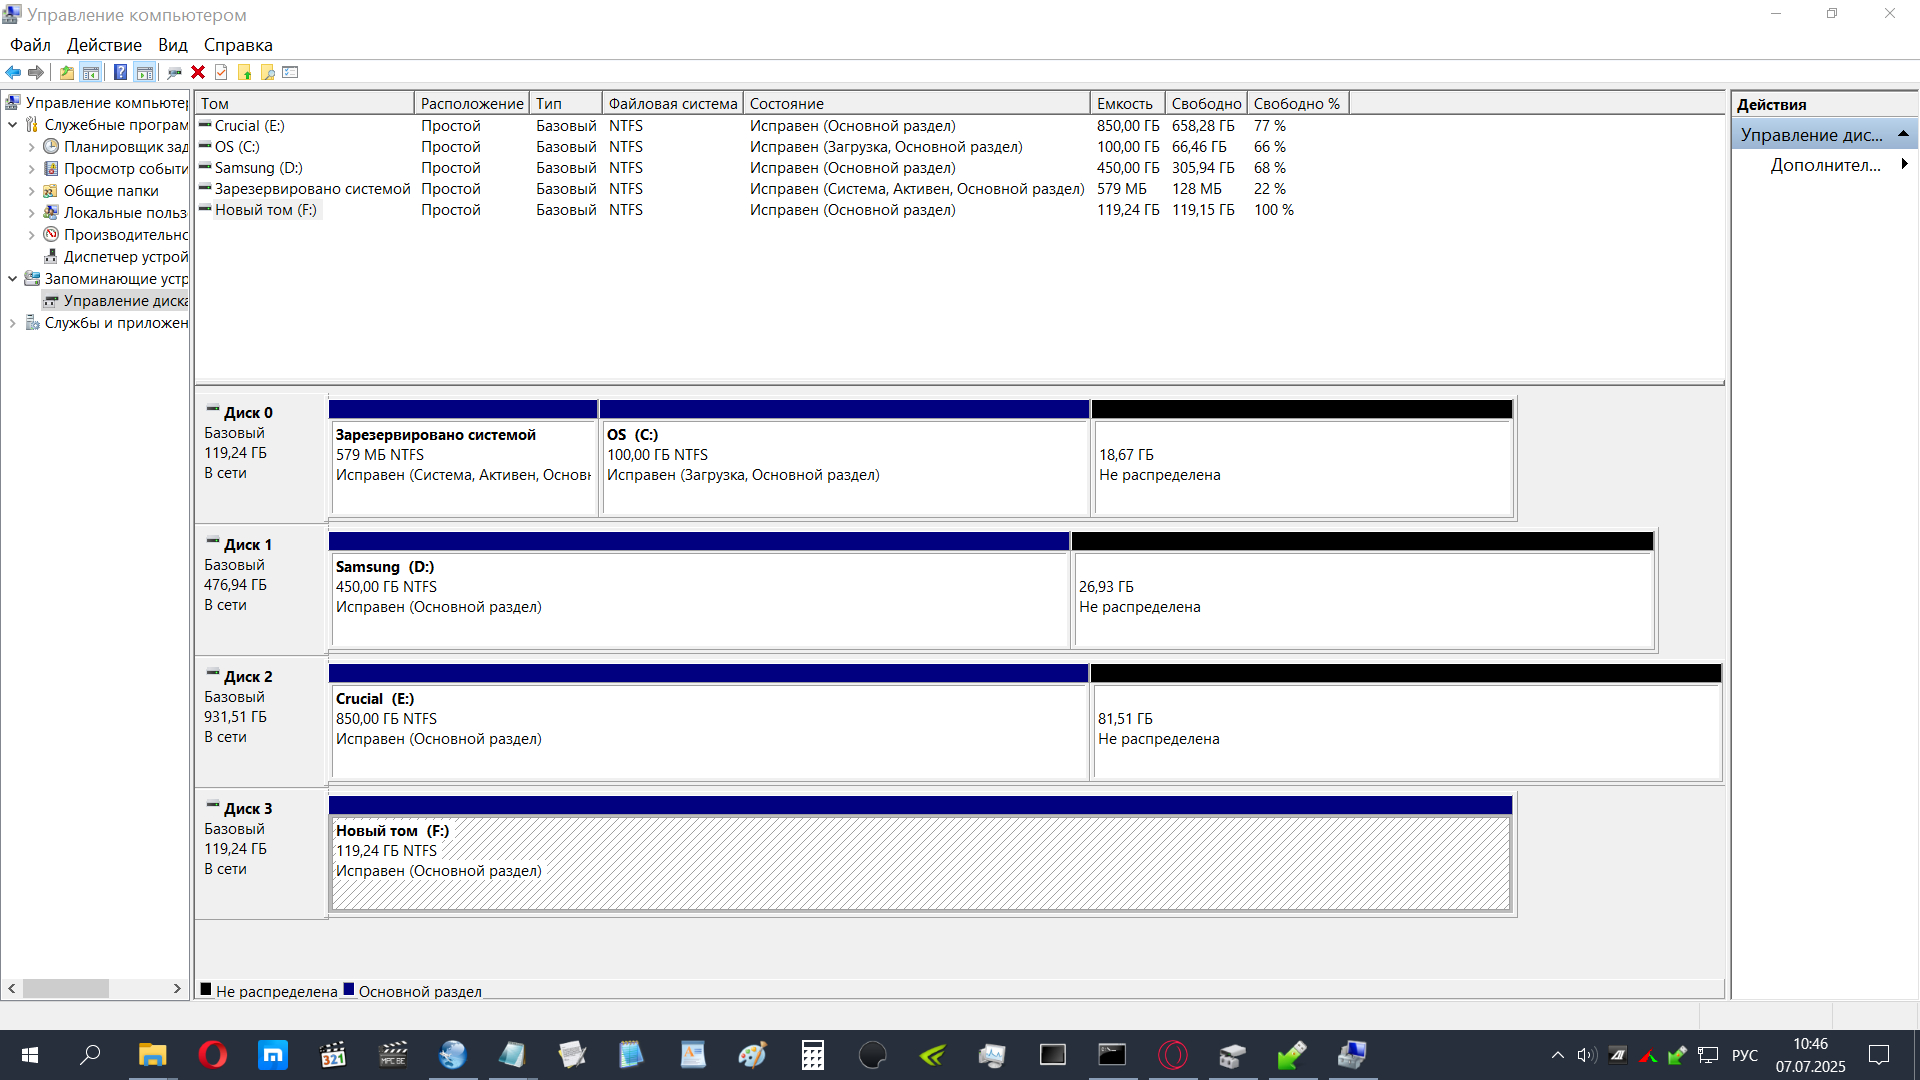Toggle the Show/Hide Console Tree button
Image resolution: width=1920 pixels, height=1080 pixels.
[x=90, y=72]
